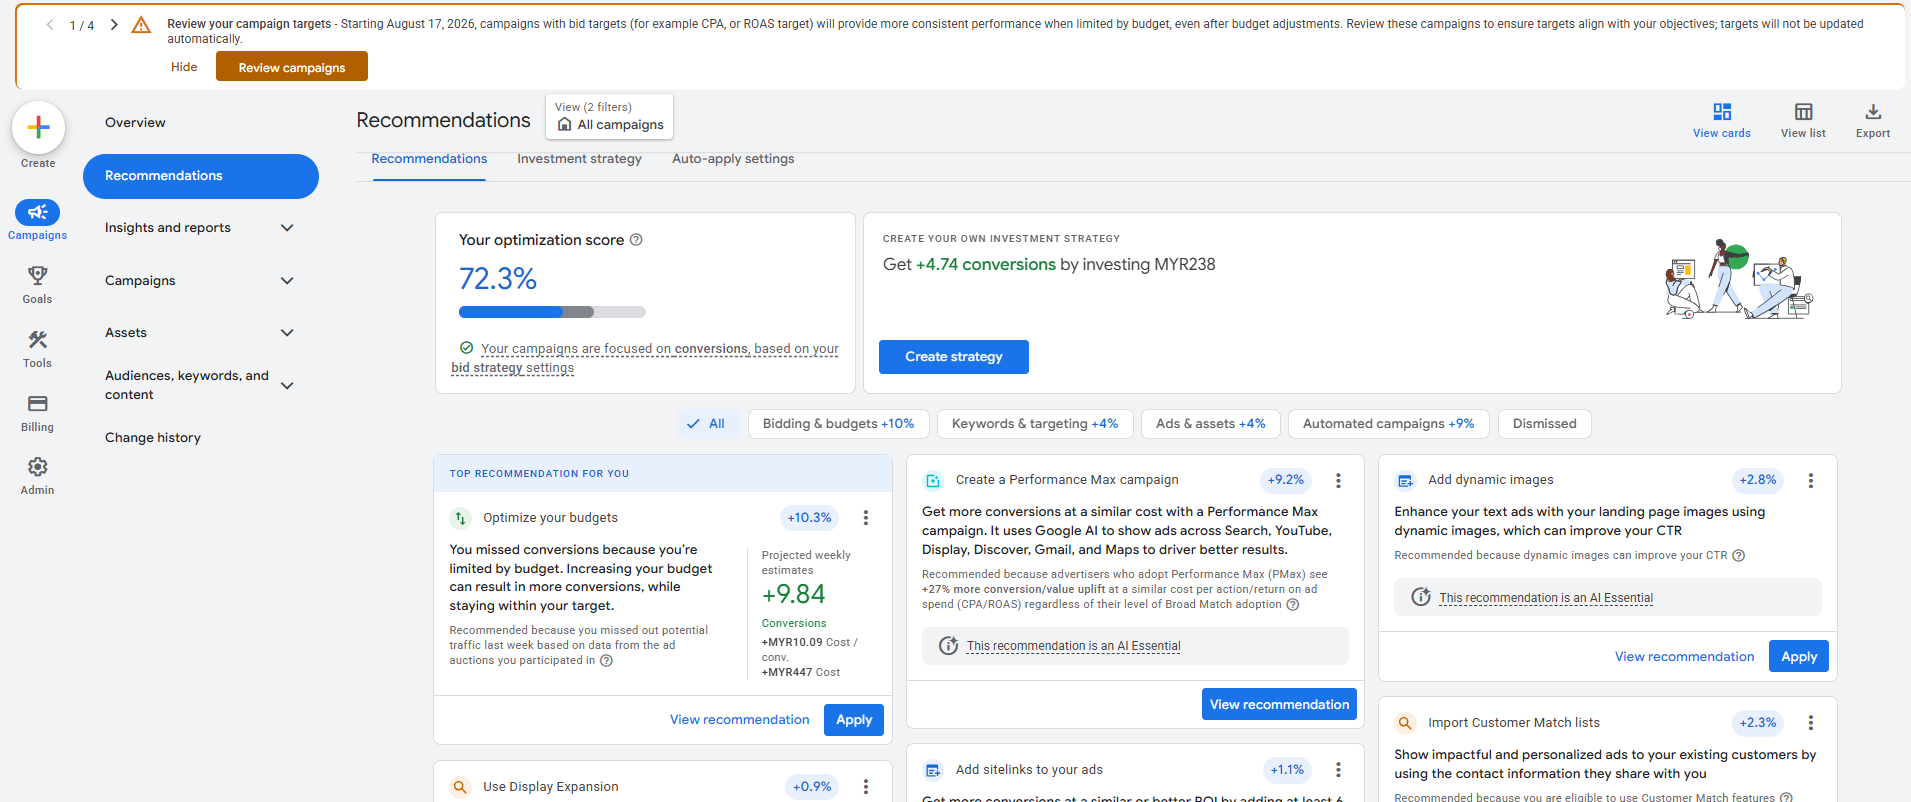The width and height of the screenshot is (1911, 802).
Task: Click the Optimize your budgets arrows icon
Action: pyautogui.click(x=460, y=518)
